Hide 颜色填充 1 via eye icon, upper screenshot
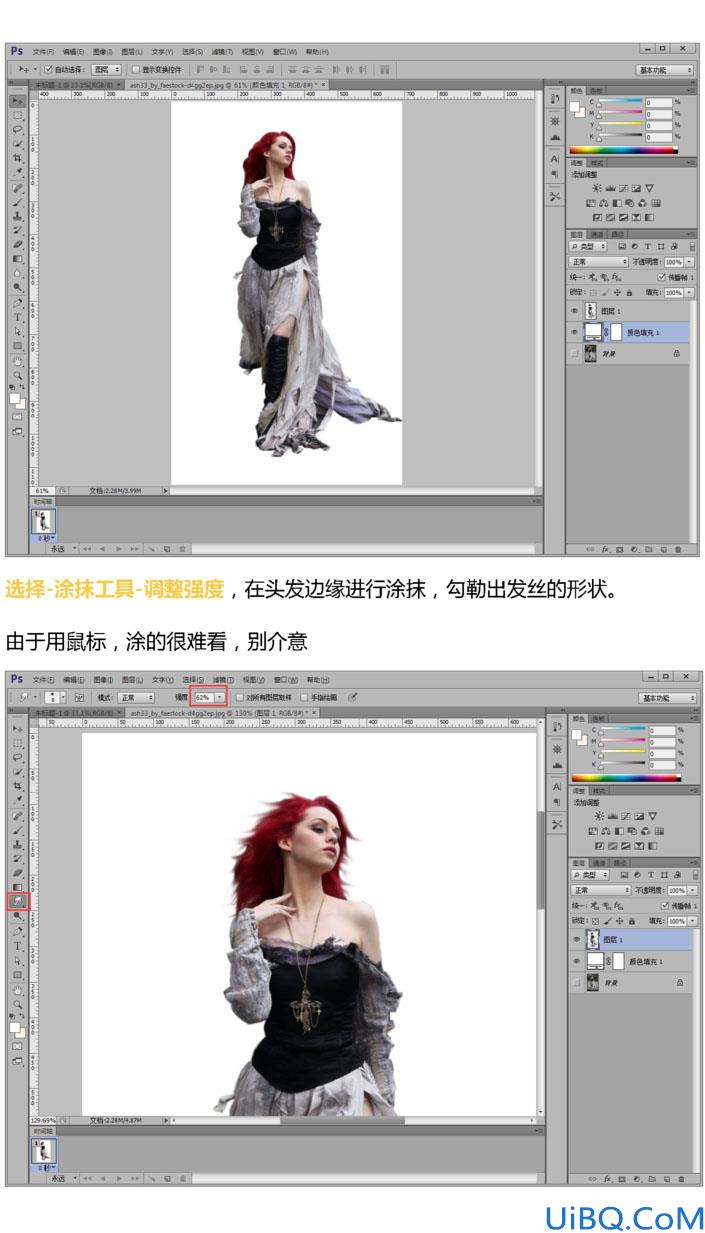The image size is (705, 1233). (575, 332)
